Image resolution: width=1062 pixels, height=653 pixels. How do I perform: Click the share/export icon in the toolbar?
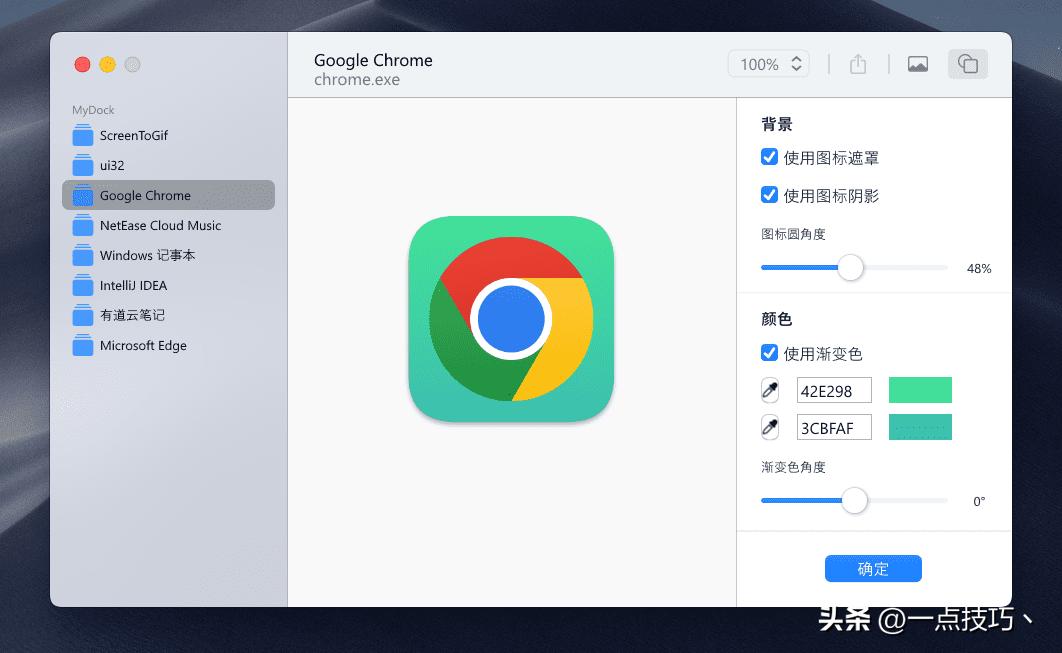coord(857,63)
